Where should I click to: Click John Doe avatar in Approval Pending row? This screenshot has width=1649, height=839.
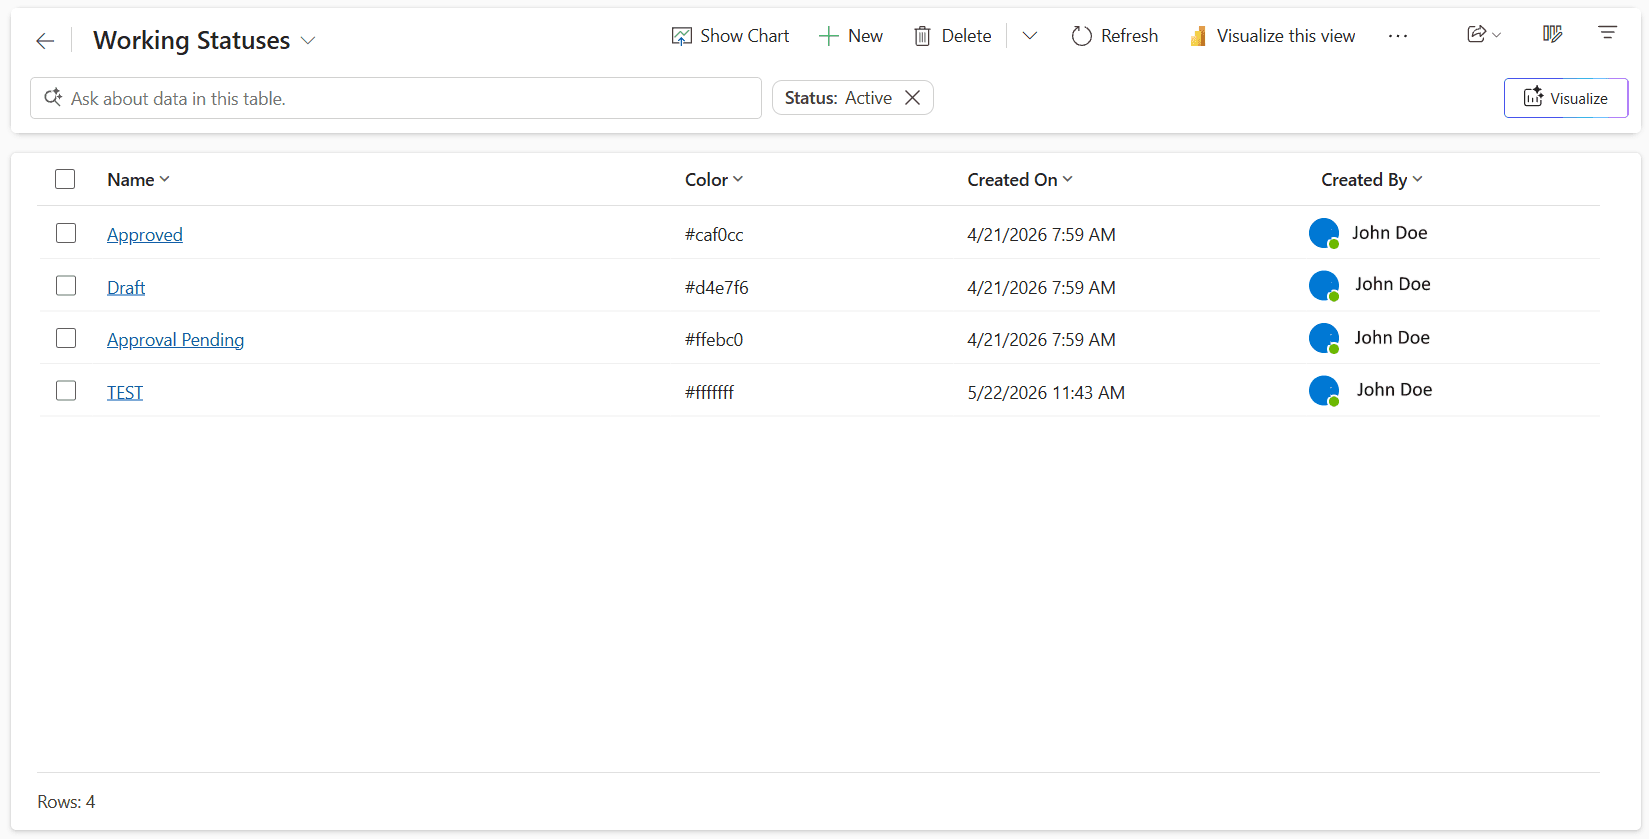pyautogui.click(x=1324, y=338)
